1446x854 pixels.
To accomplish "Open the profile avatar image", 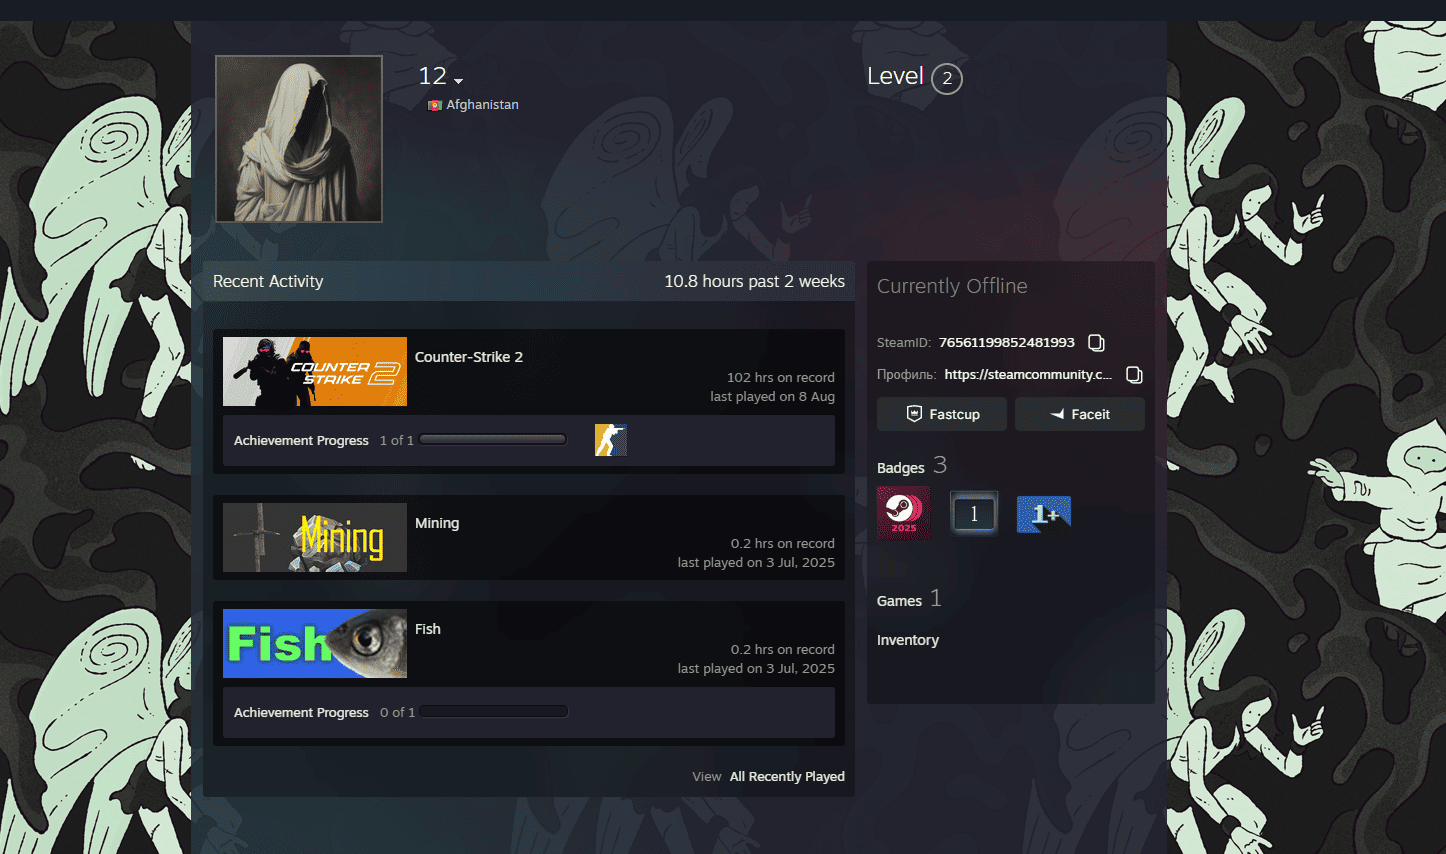I will pos(299,139).
